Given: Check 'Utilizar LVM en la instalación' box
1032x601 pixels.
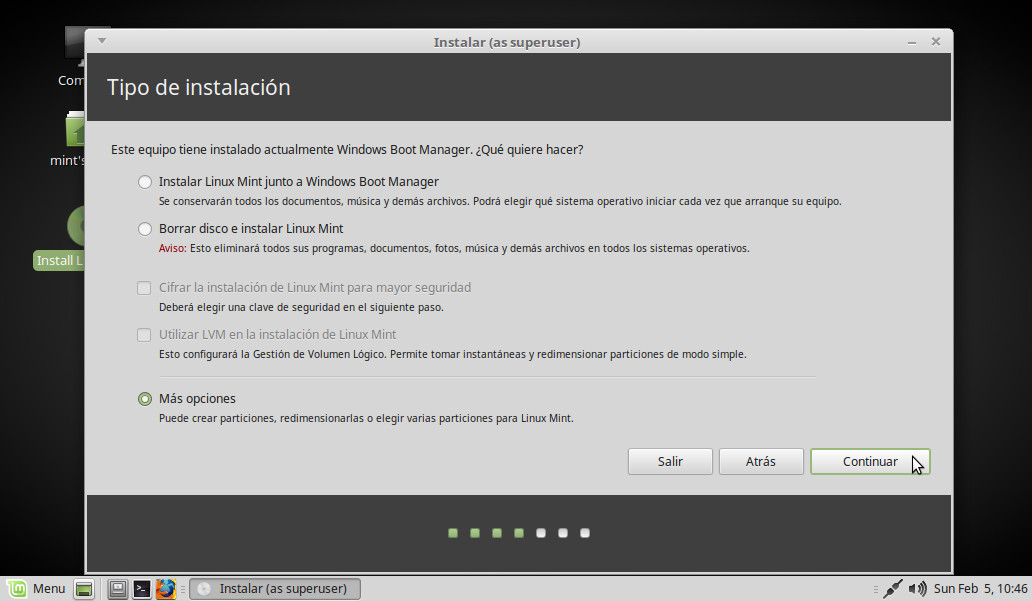Looking at the screenshot, I should [x=145, y=335].
